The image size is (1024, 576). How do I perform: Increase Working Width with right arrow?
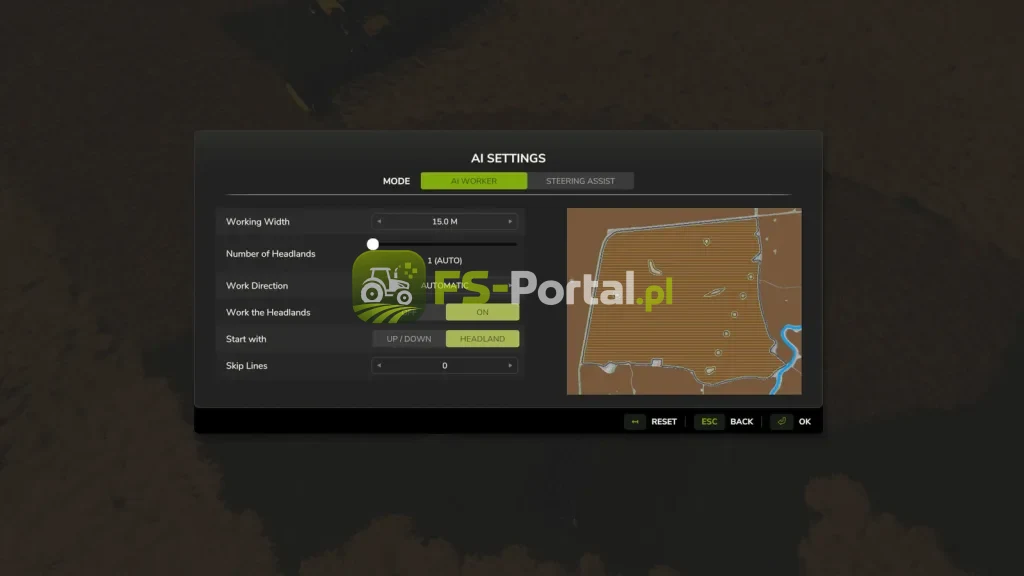click(510, 221)
